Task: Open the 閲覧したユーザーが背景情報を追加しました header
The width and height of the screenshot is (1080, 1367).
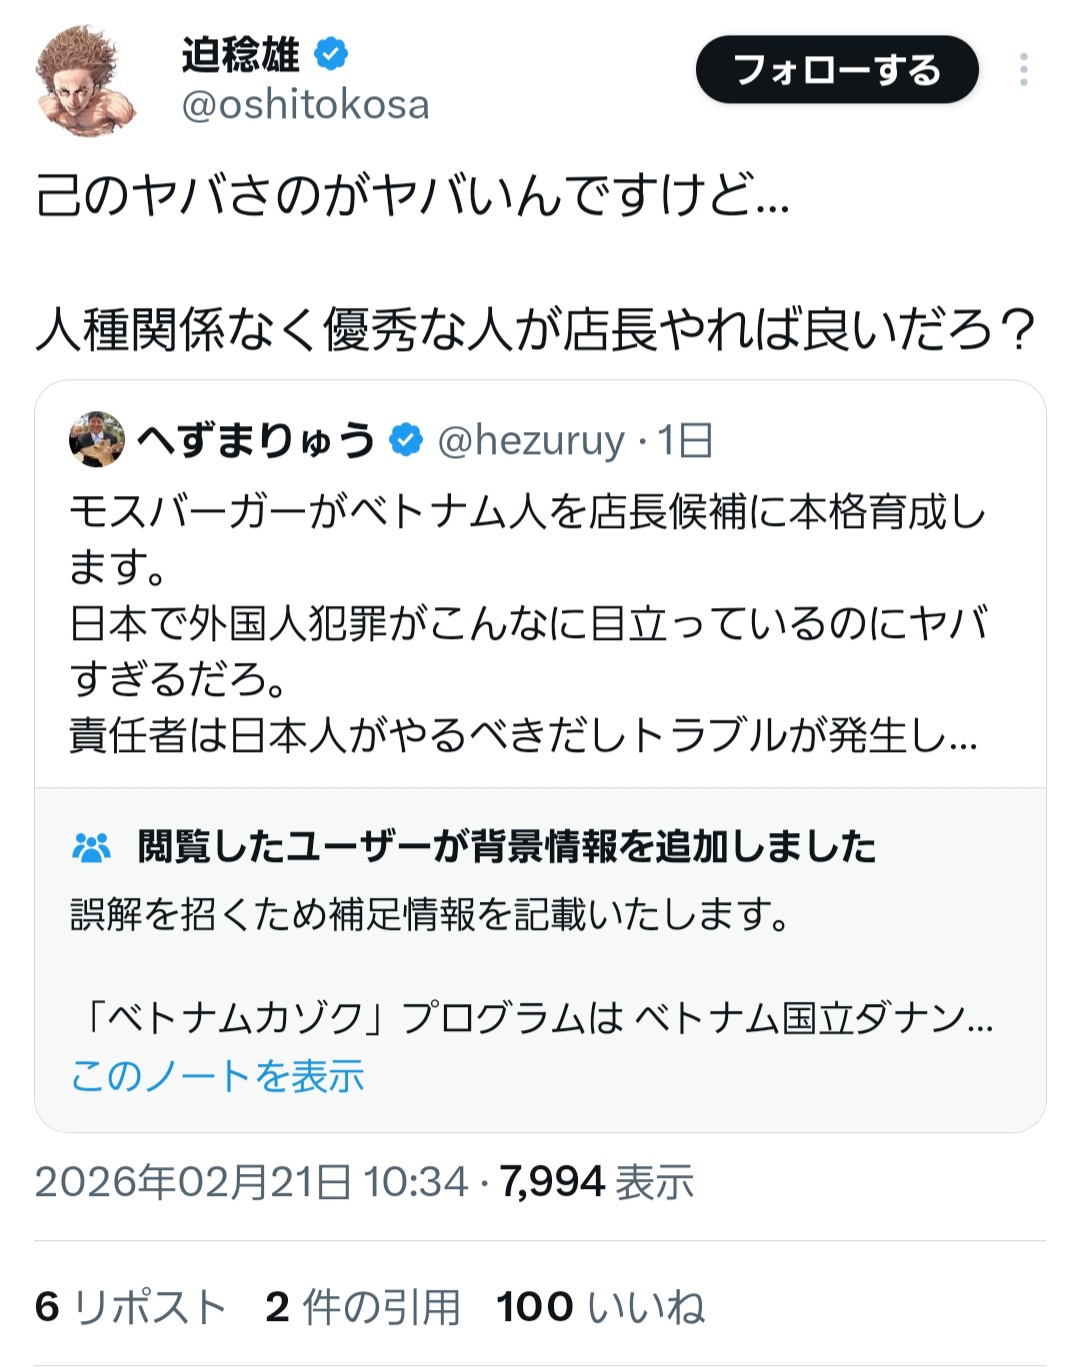Action: pyautogui.click(x=506, y=847)
